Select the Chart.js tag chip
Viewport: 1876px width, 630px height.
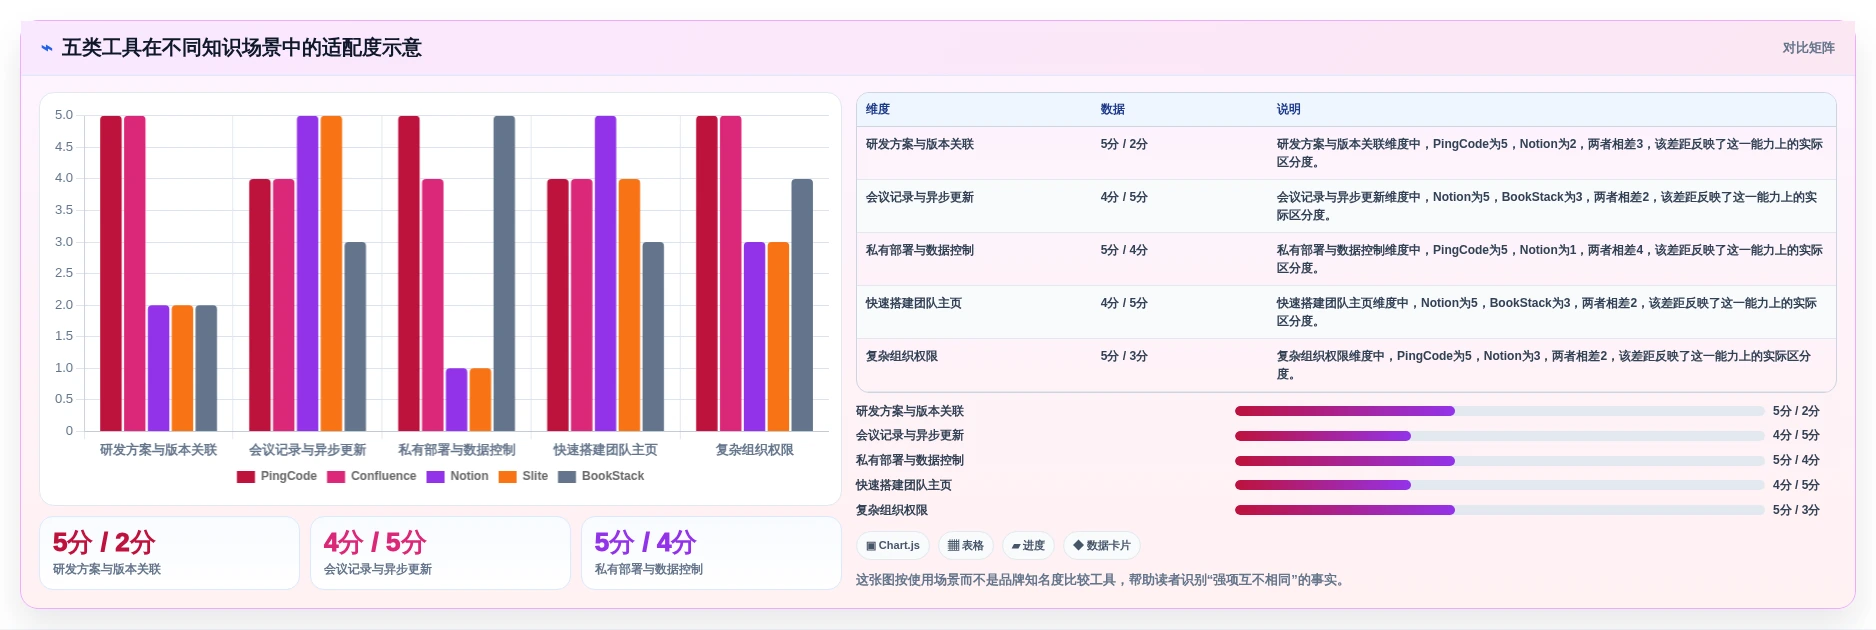(x=893, y=545)
